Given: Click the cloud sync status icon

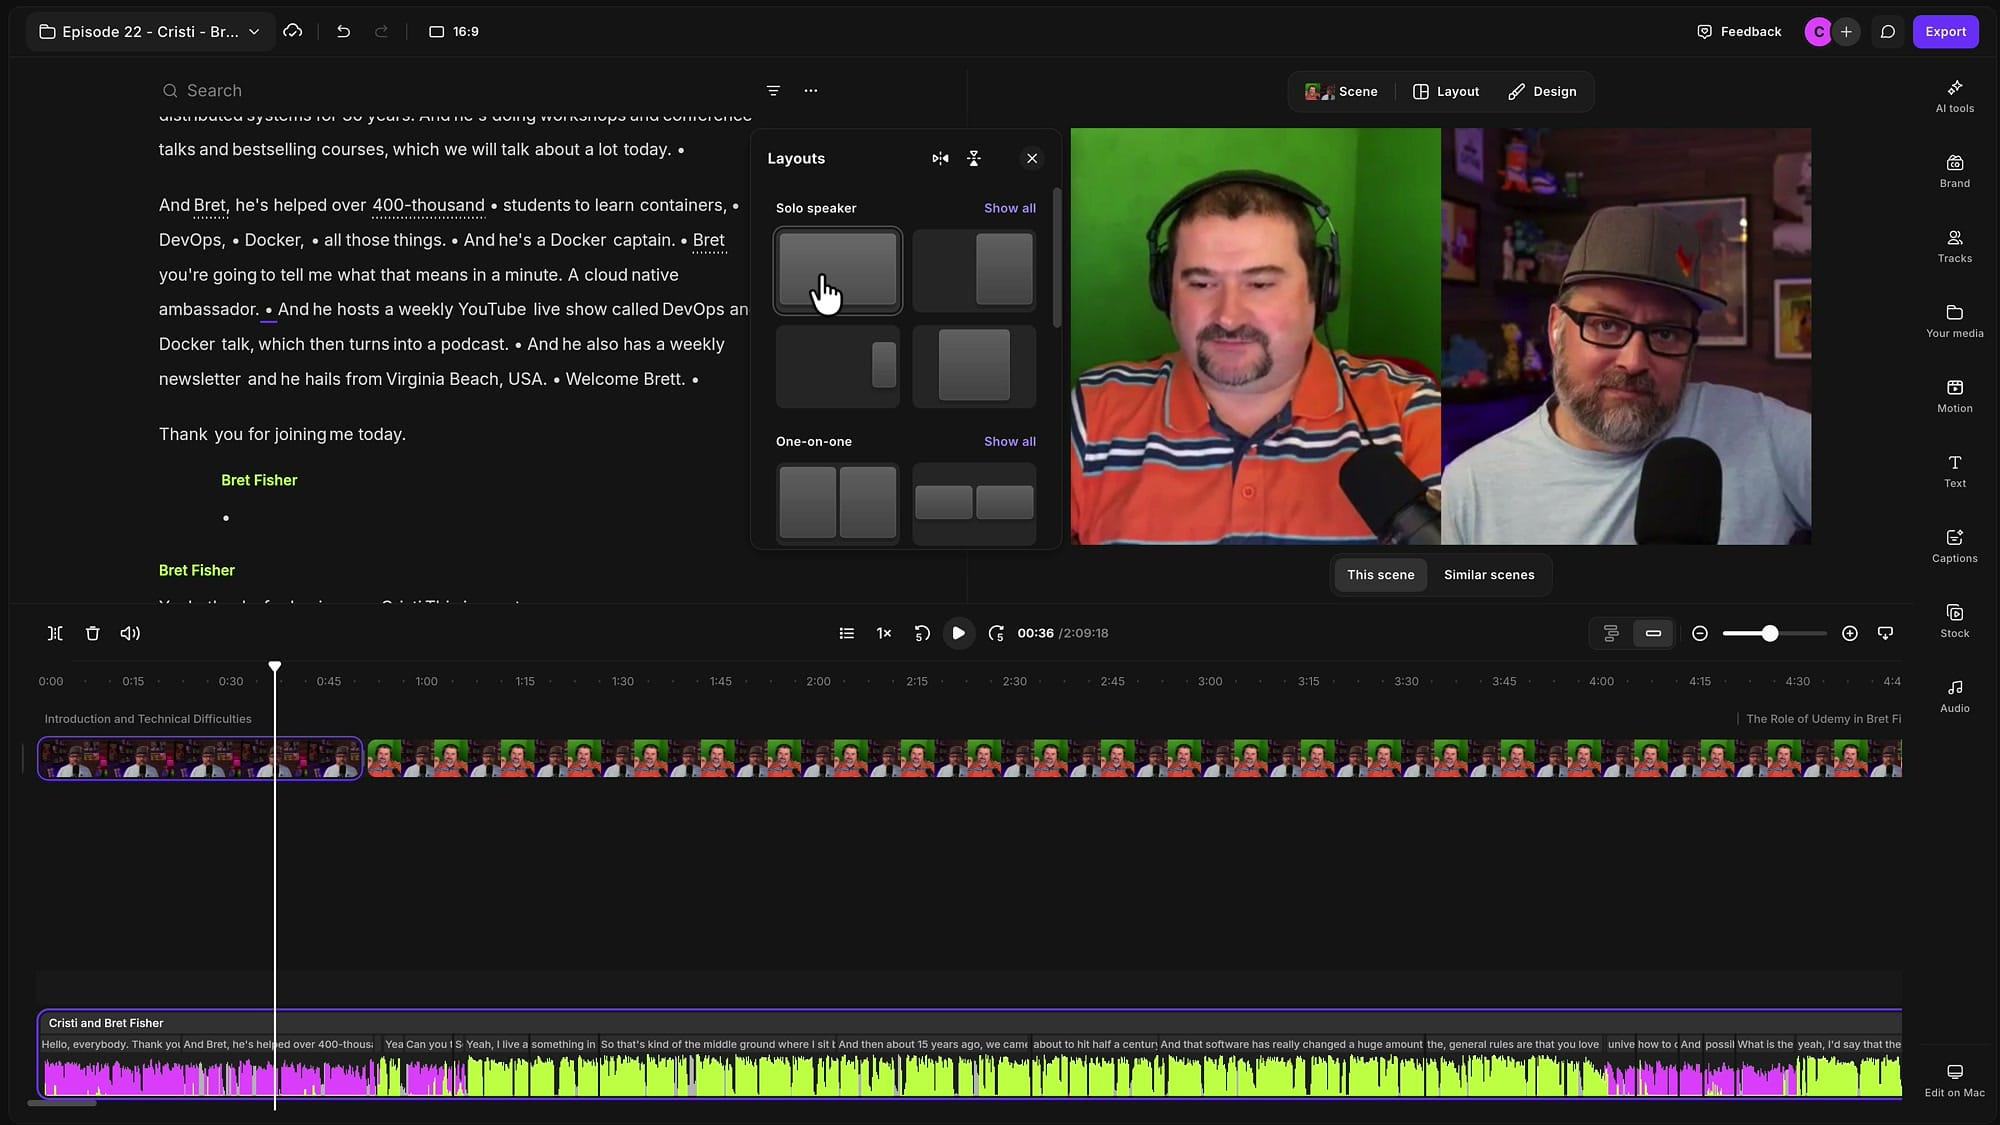Looking at the screenshot, I should point(292,32).
